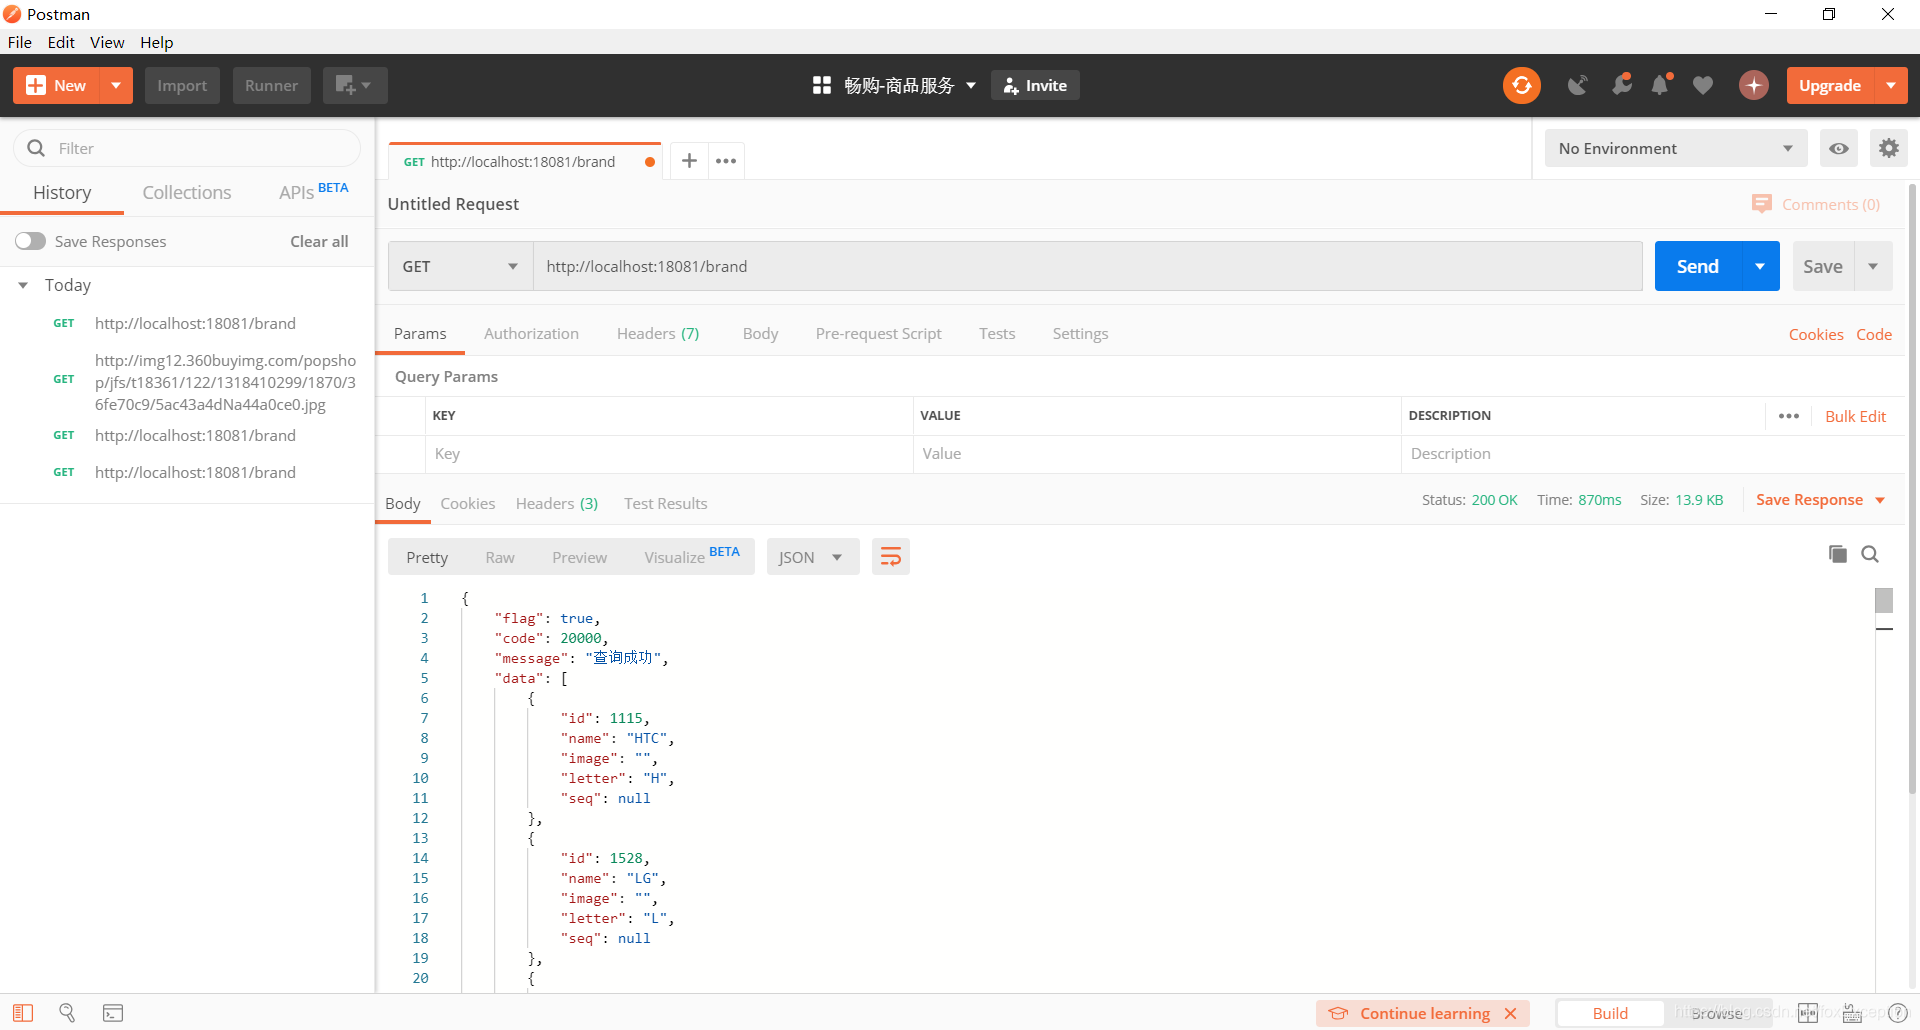Screen dimensions: 1920x1030
Task: Open the environment quick look eye icon
Action: point(1838,148)
